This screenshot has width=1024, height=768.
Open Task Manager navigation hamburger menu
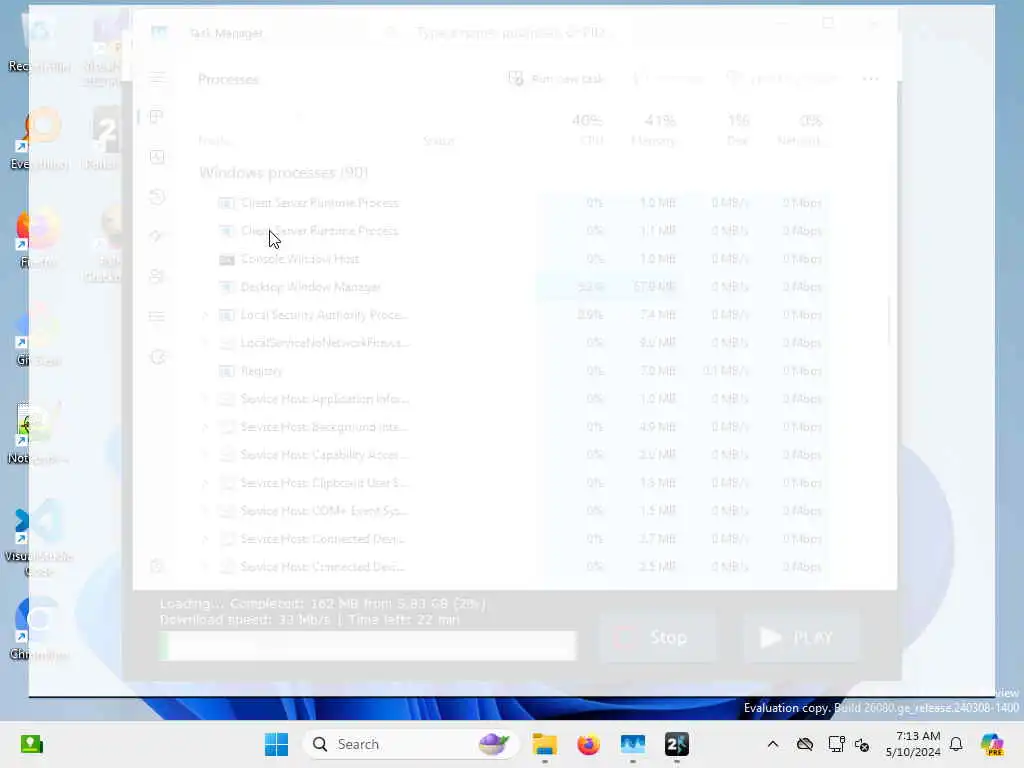(x=157, y=78)
